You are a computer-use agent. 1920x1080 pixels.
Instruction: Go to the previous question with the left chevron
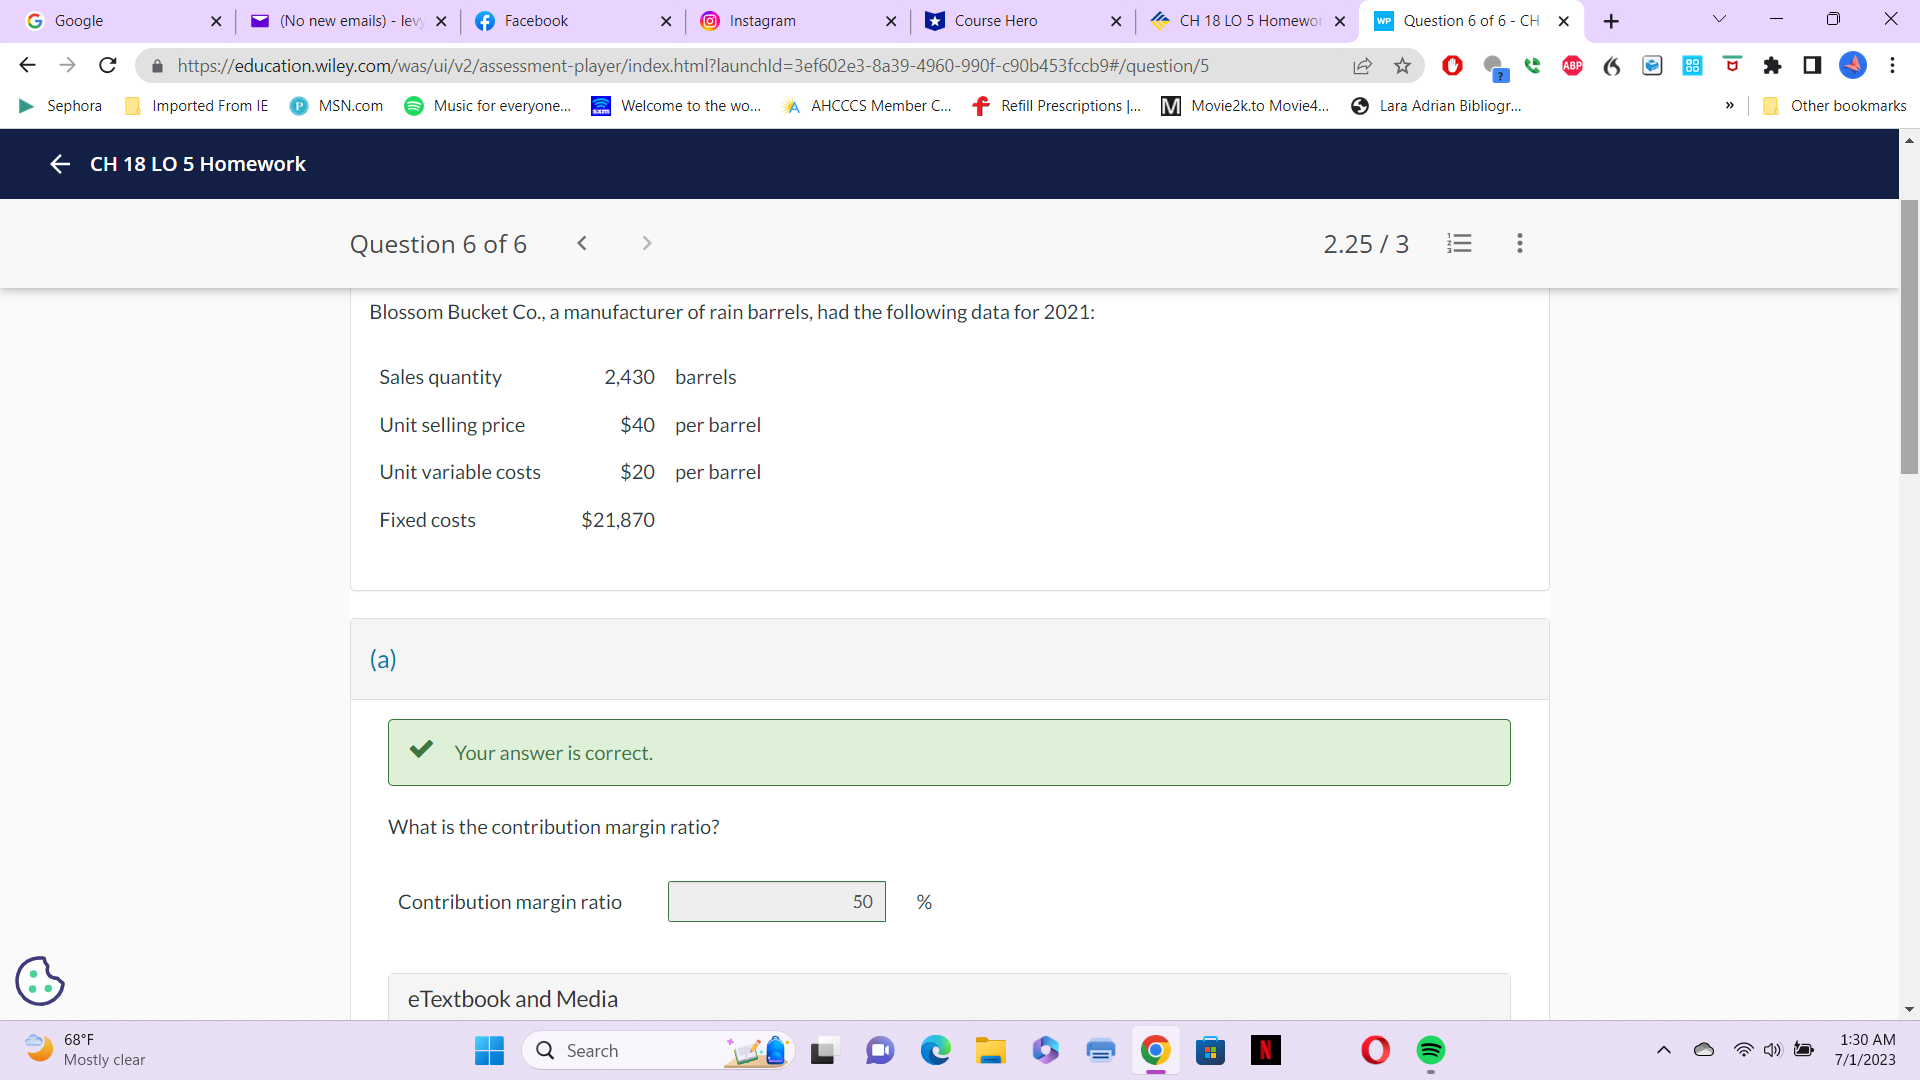582,243
